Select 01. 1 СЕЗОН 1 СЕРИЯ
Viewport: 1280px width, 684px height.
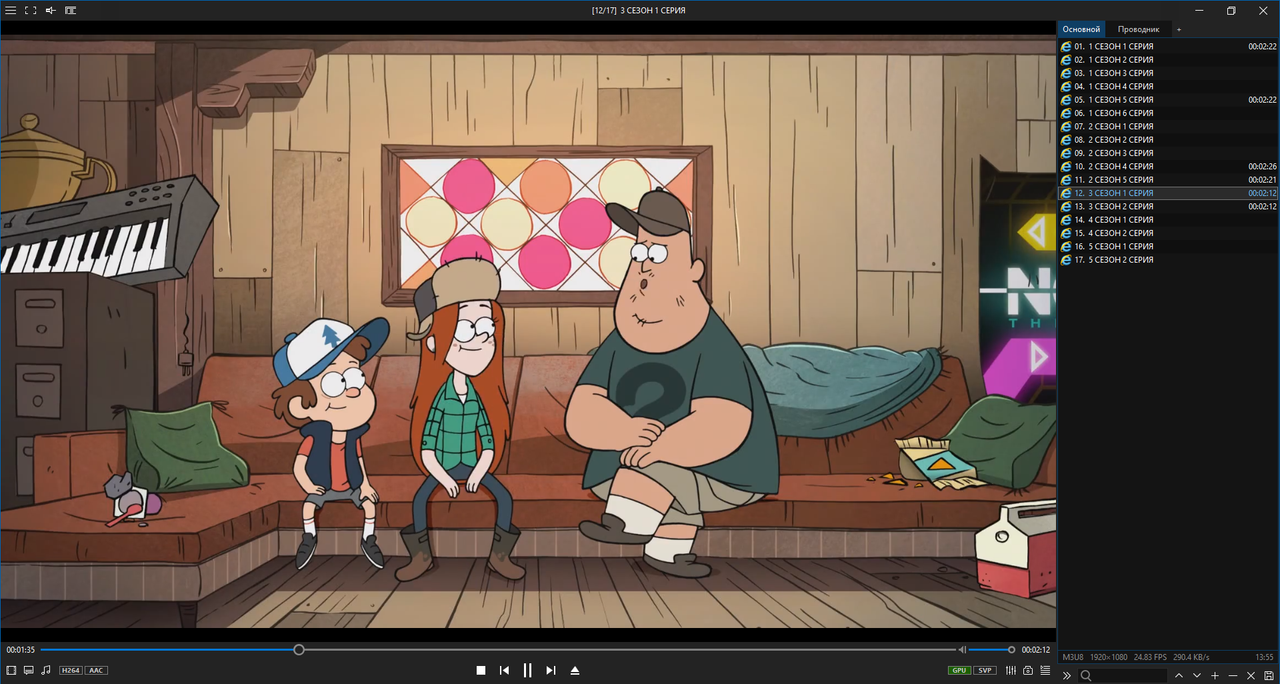pos(1168,46)
